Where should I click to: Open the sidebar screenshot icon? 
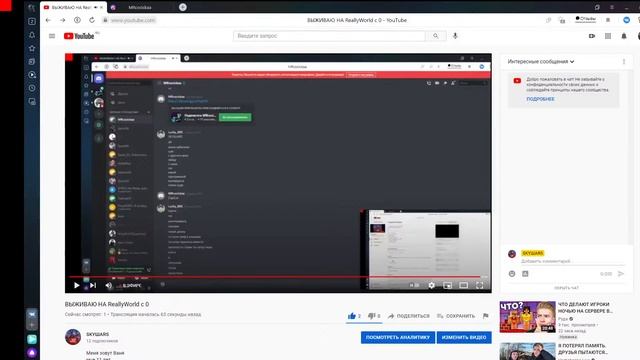pyautogui.click(x=32, y=102)
